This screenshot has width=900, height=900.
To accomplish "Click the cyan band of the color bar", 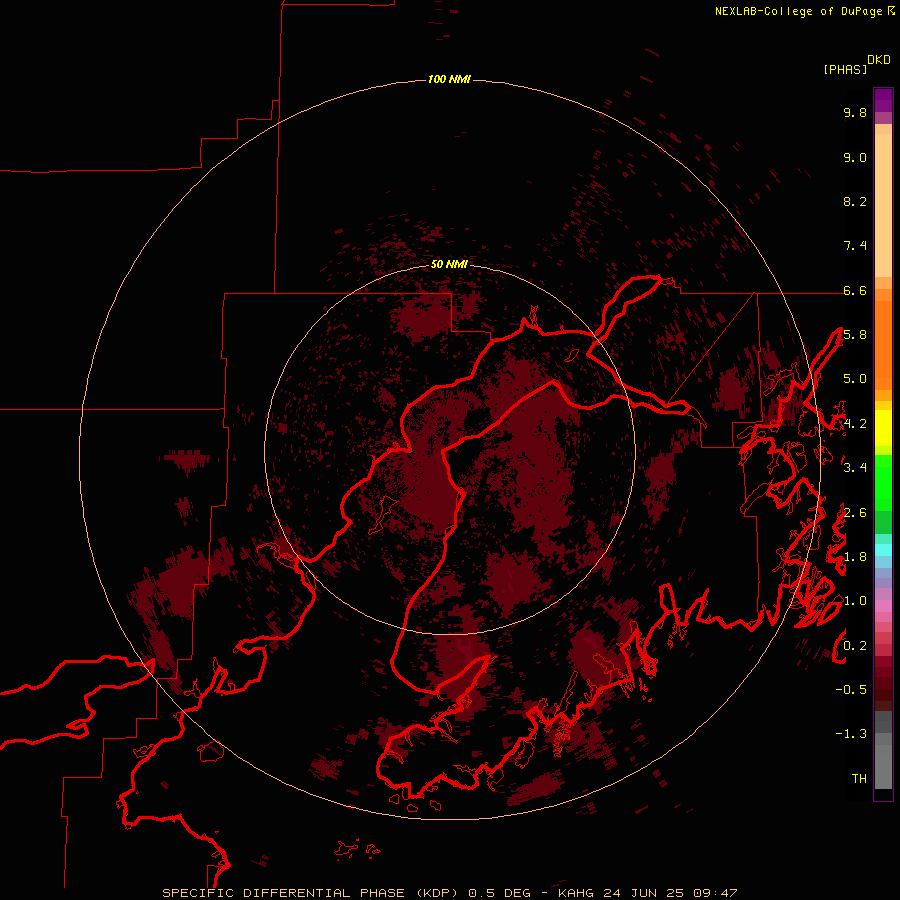I will [x=883, y=550].
